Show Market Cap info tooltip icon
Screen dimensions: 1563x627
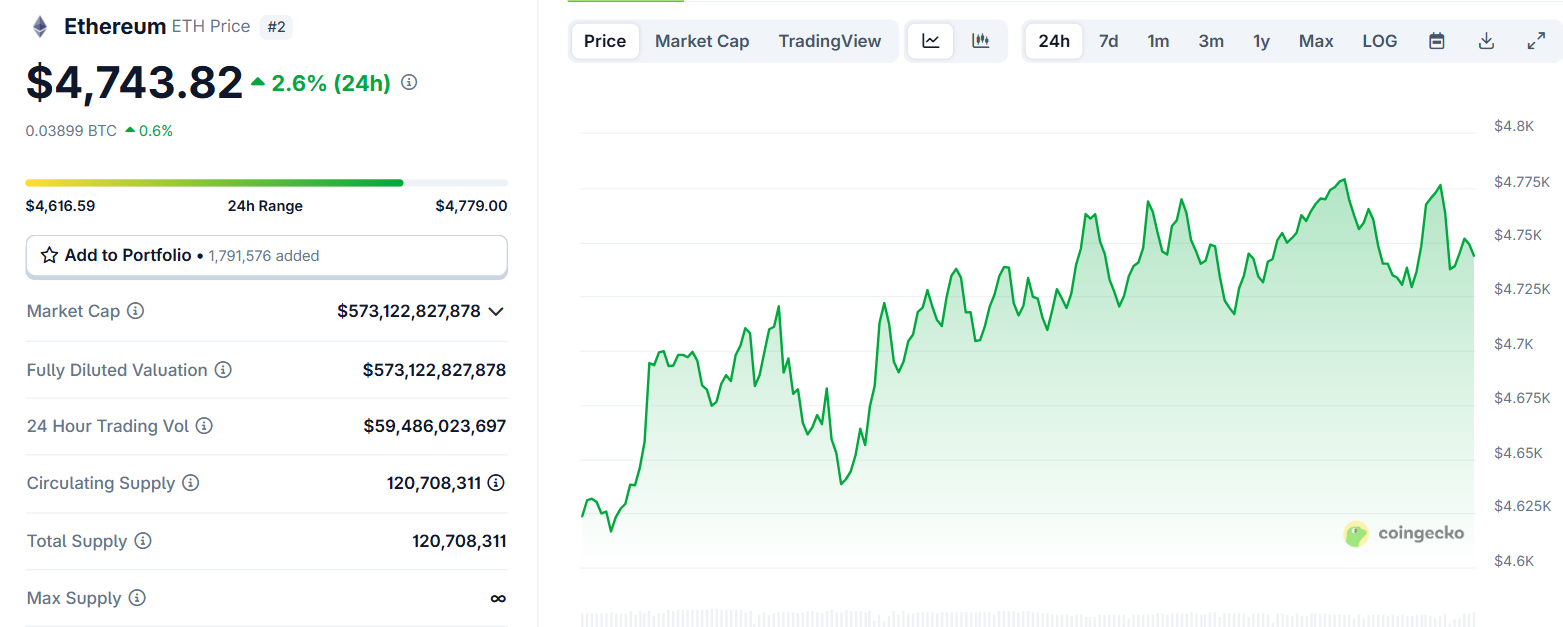pos(136,311)
